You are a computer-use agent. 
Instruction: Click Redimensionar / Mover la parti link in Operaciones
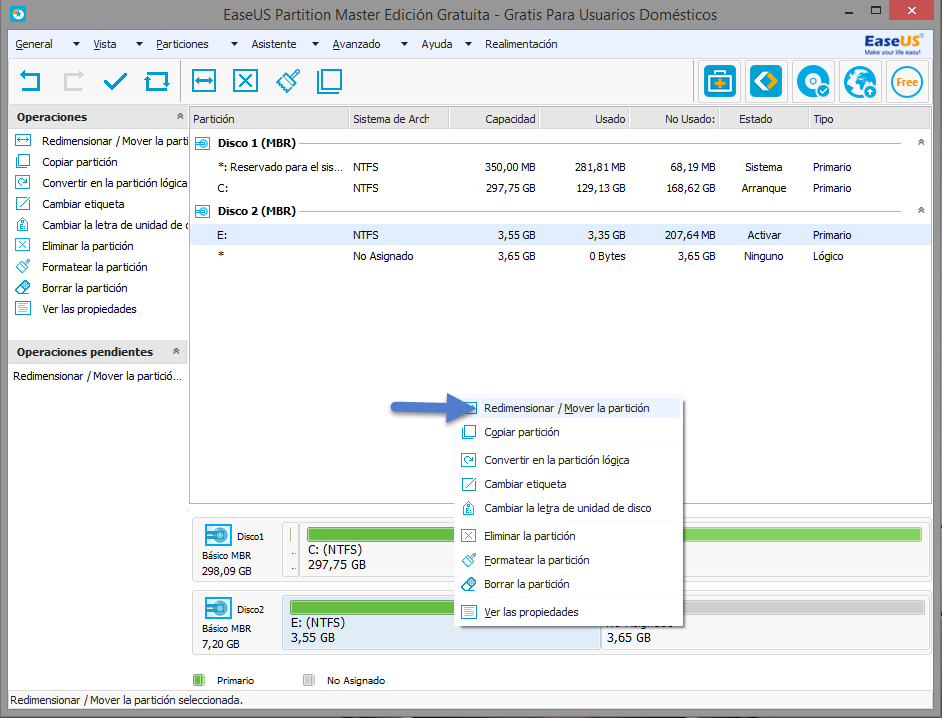pyautogui.click(x=115, y=141)
